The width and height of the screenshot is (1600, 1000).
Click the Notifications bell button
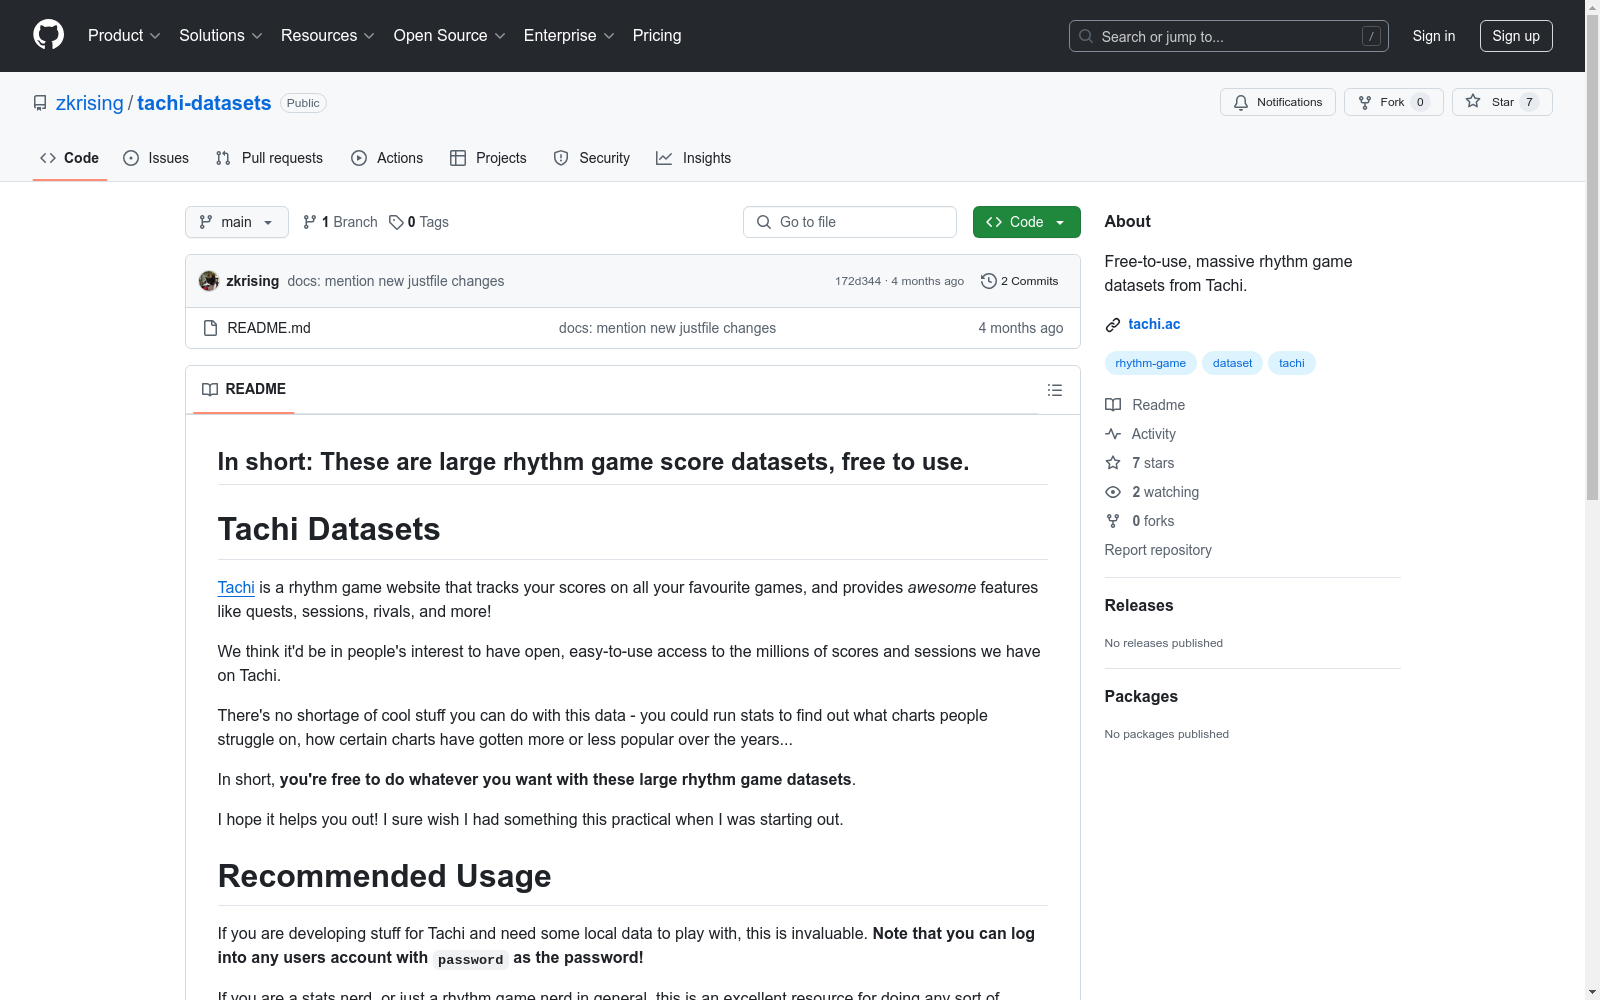point(1277,102)
